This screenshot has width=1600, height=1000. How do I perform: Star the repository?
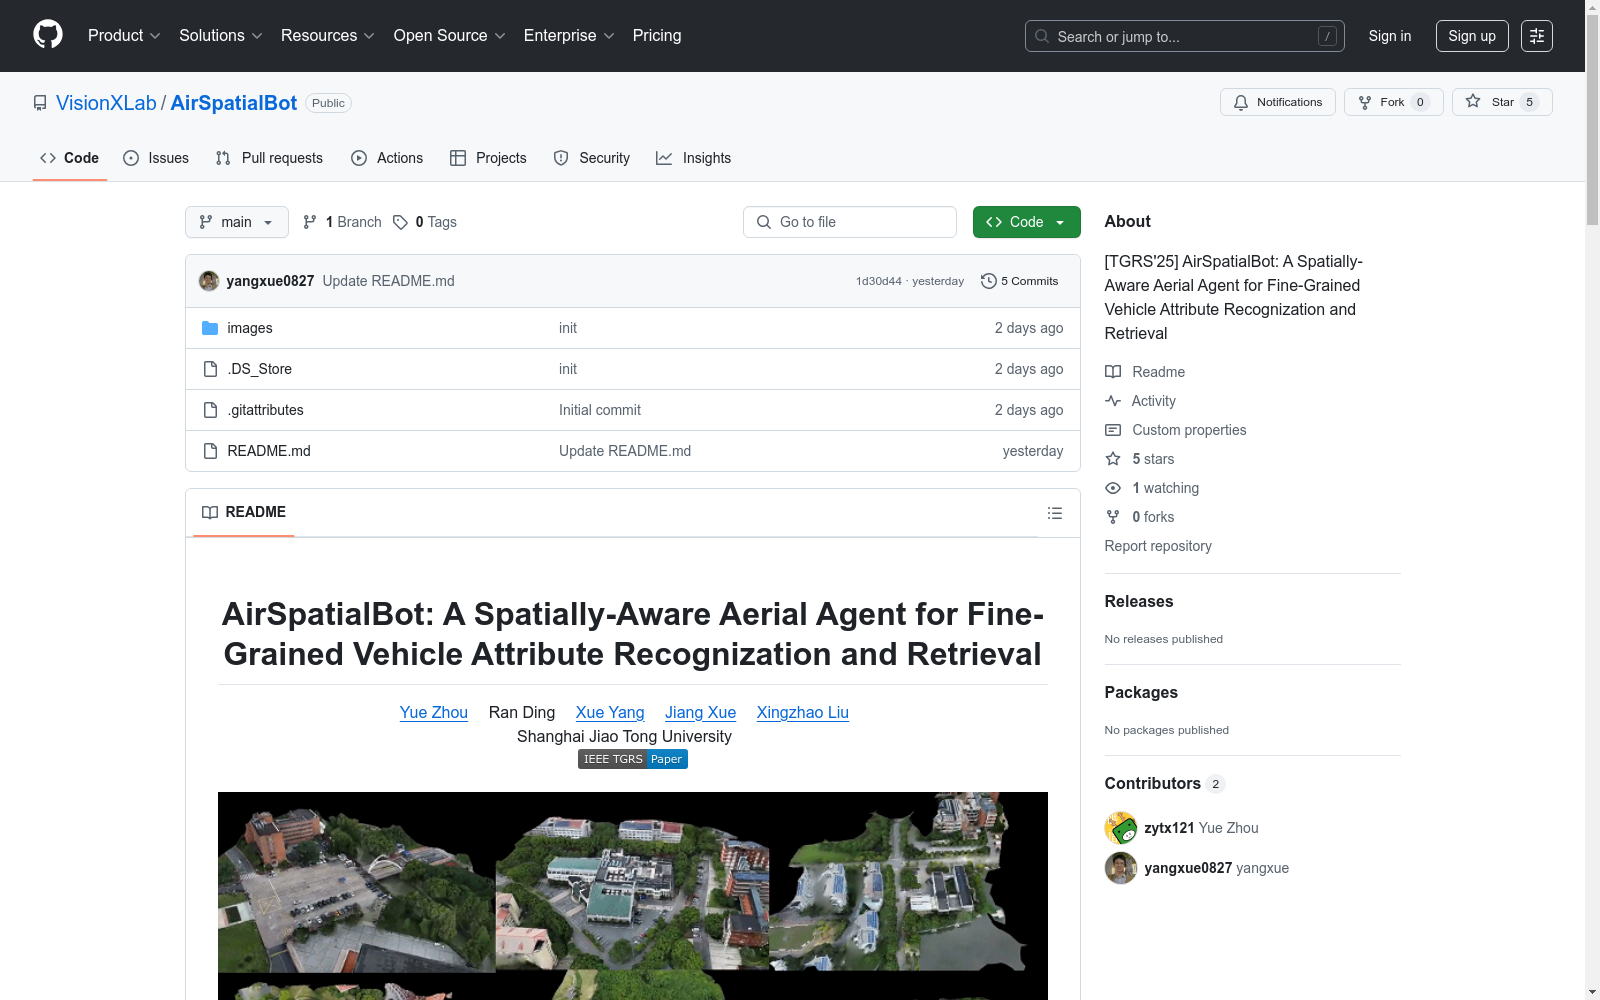coord(1502,102)
